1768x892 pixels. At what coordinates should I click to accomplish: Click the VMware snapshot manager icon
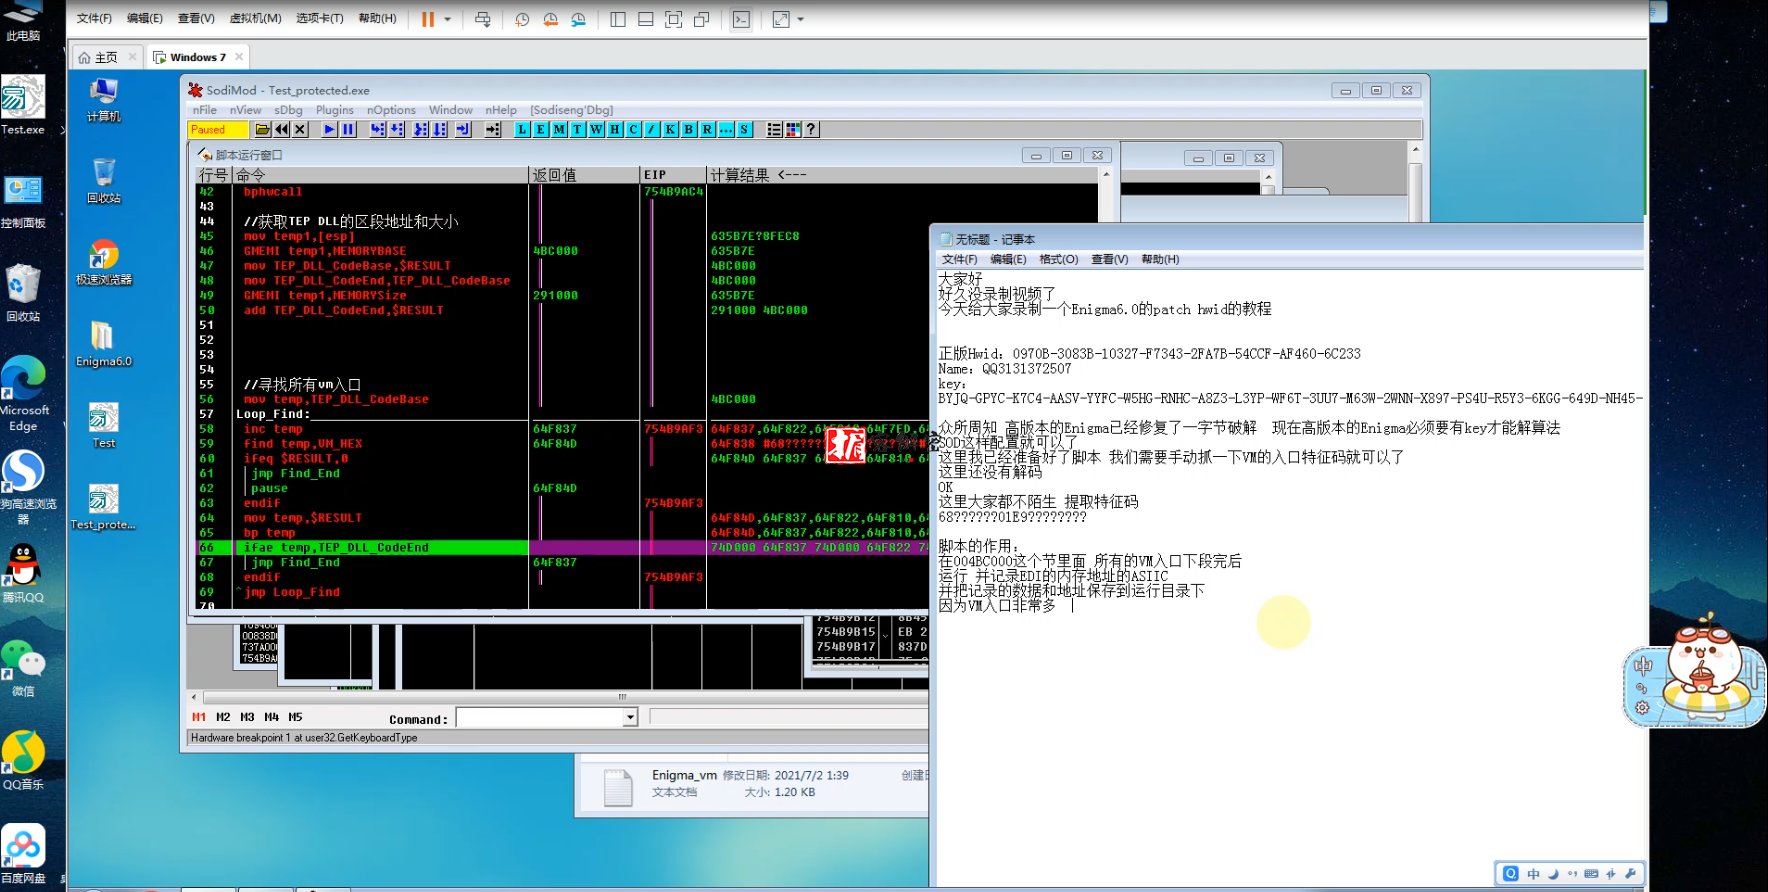(578, 19)
